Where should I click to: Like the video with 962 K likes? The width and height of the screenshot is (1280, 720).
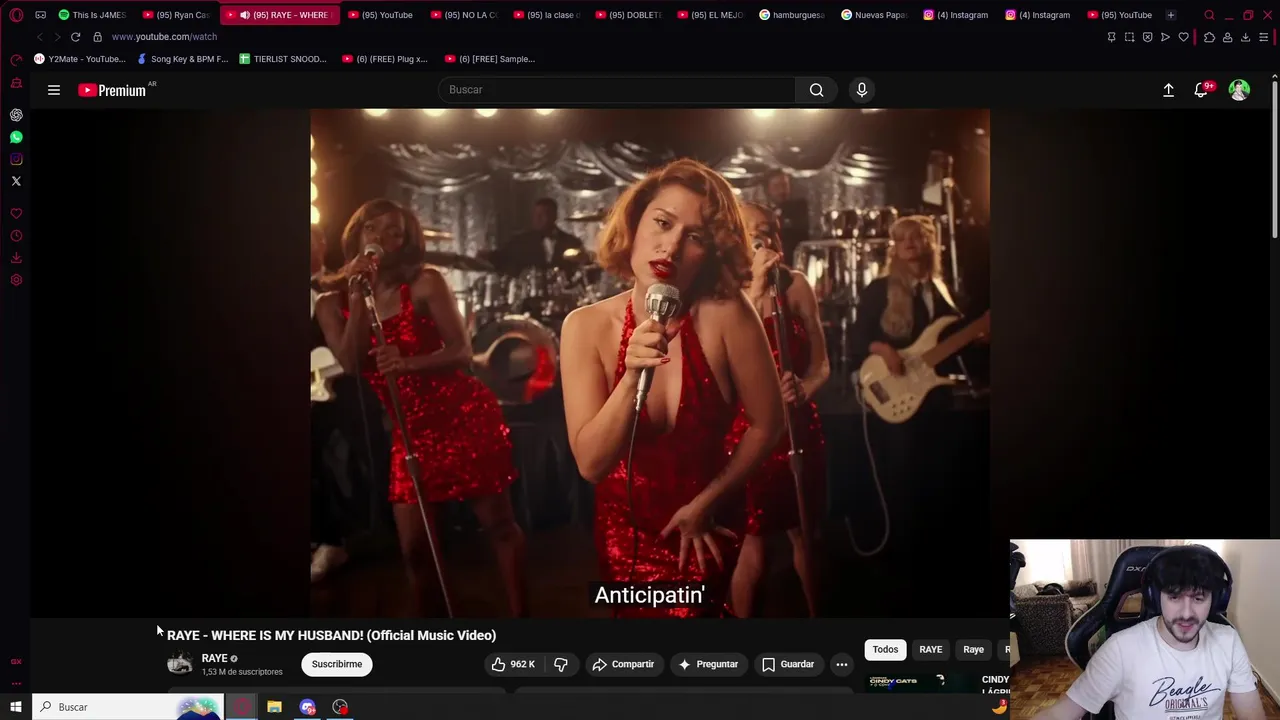point(513,664)
